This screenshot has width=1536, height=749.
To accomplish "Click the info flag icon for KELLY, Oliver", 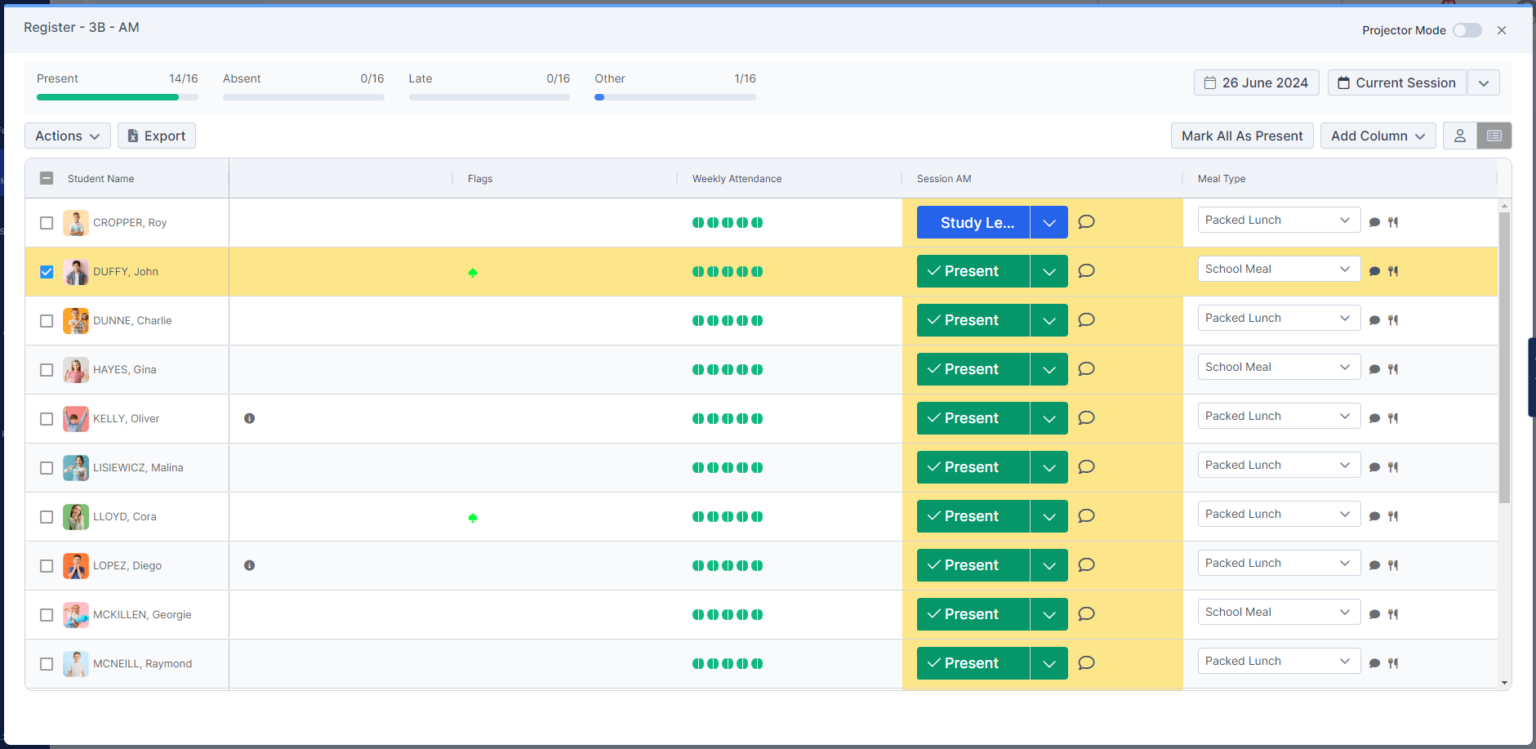I will tap(249, 418).
